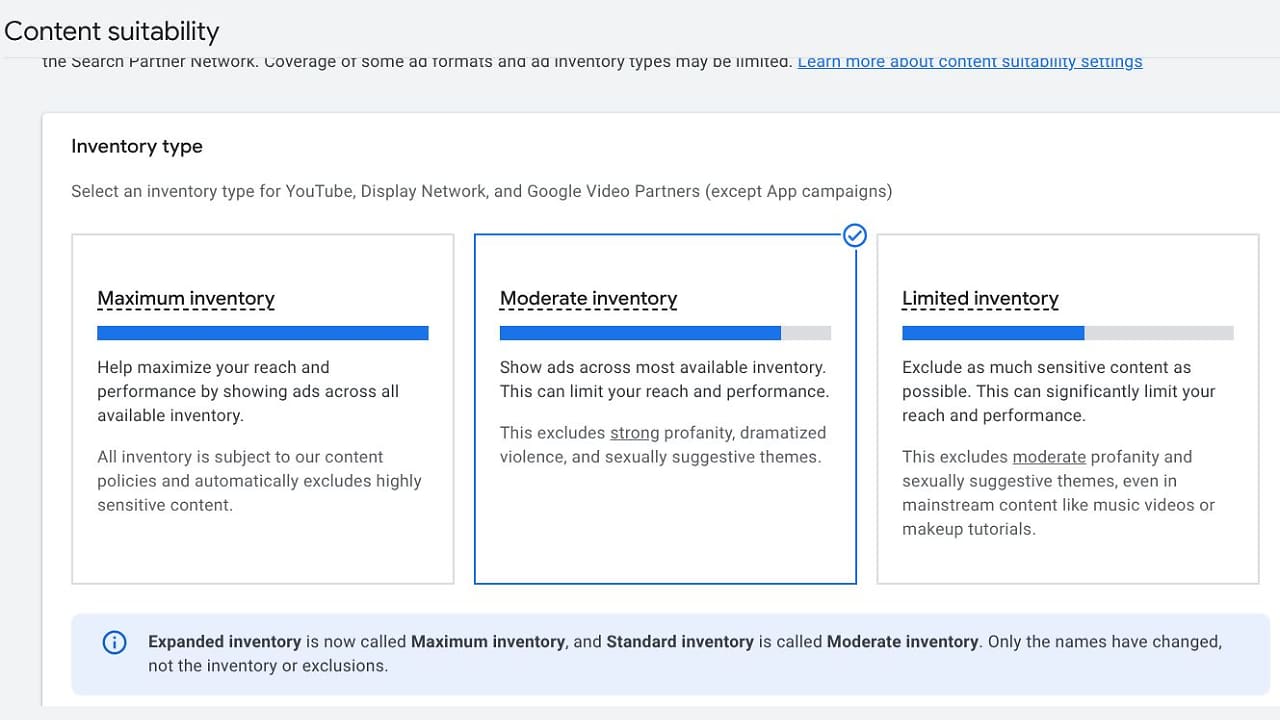
Task: Click the Content suitability page heading
Action: tap(111, 31)
